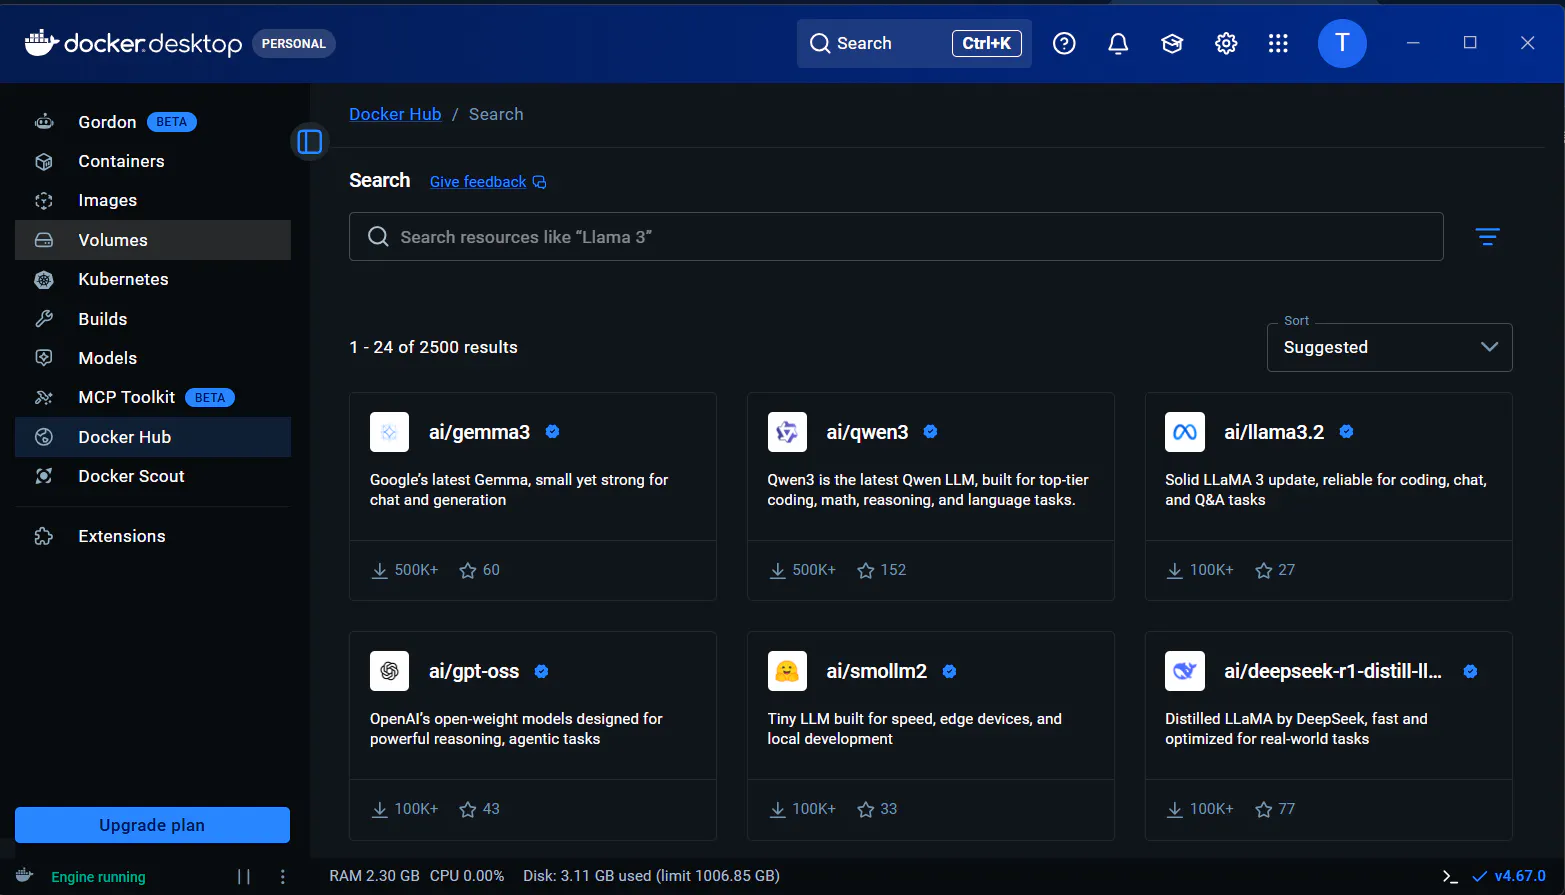Open Docker Scout
The image size is (1565, 895).
coord(153,476)
